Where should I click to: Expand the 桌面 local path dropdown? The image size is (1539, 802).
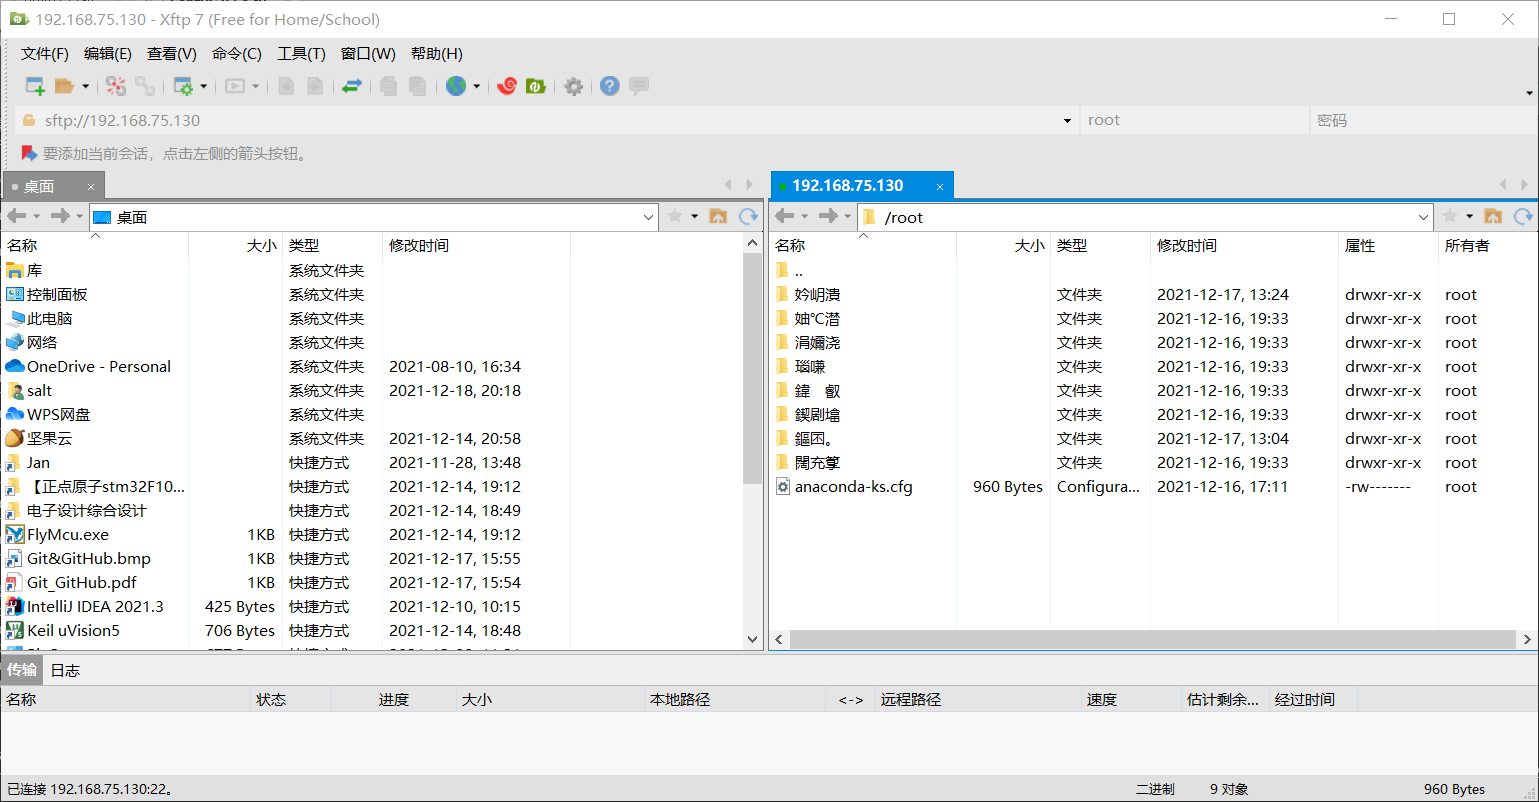648,217
